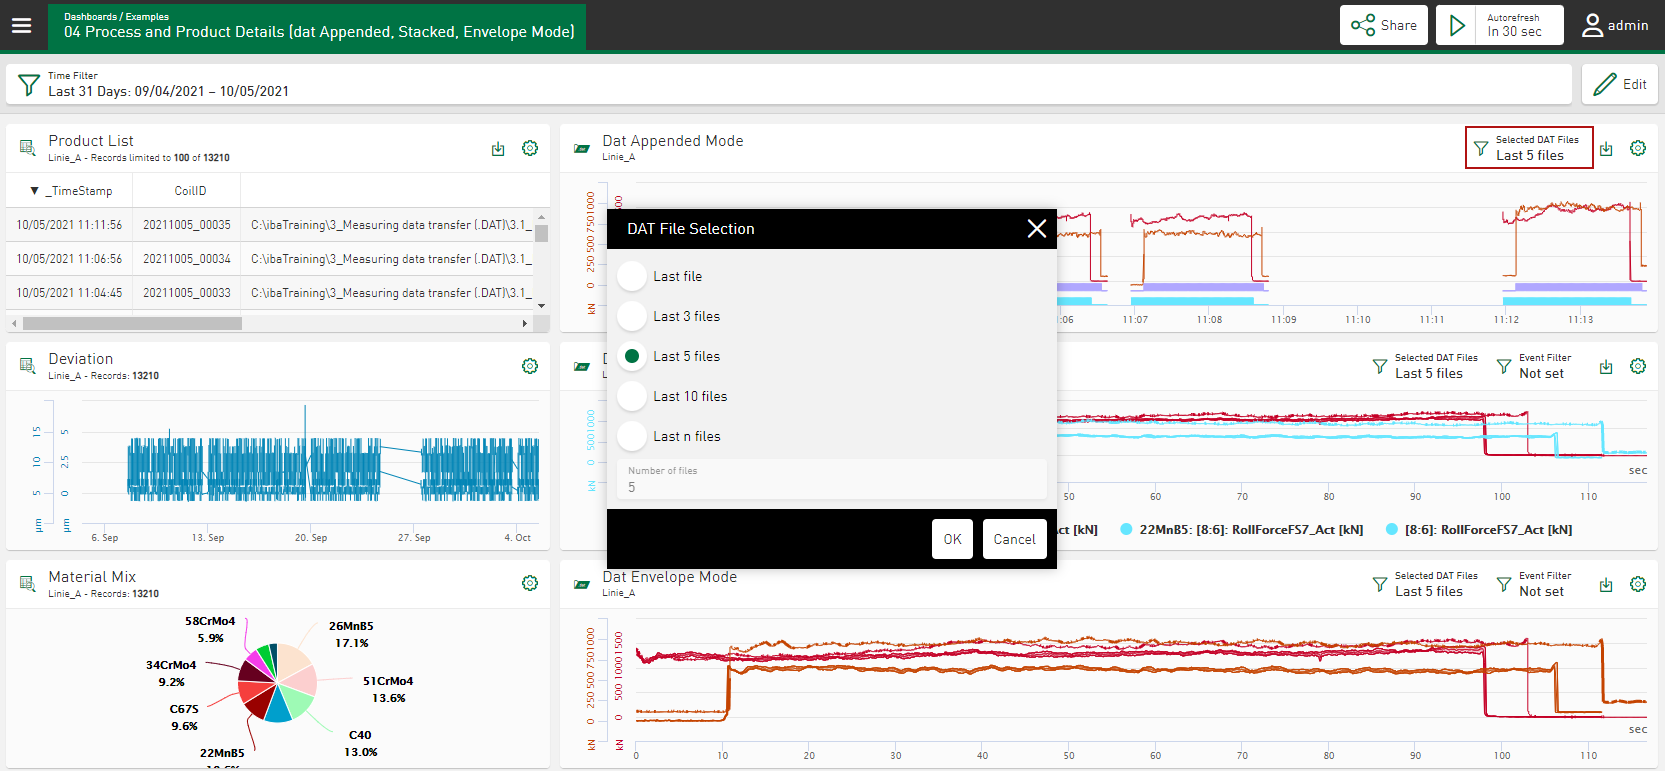Image resolution: width=1665 pixels, height=771 pixels.
Task: Export Dat Appended Mode tile data
Action: point(1606,149)
